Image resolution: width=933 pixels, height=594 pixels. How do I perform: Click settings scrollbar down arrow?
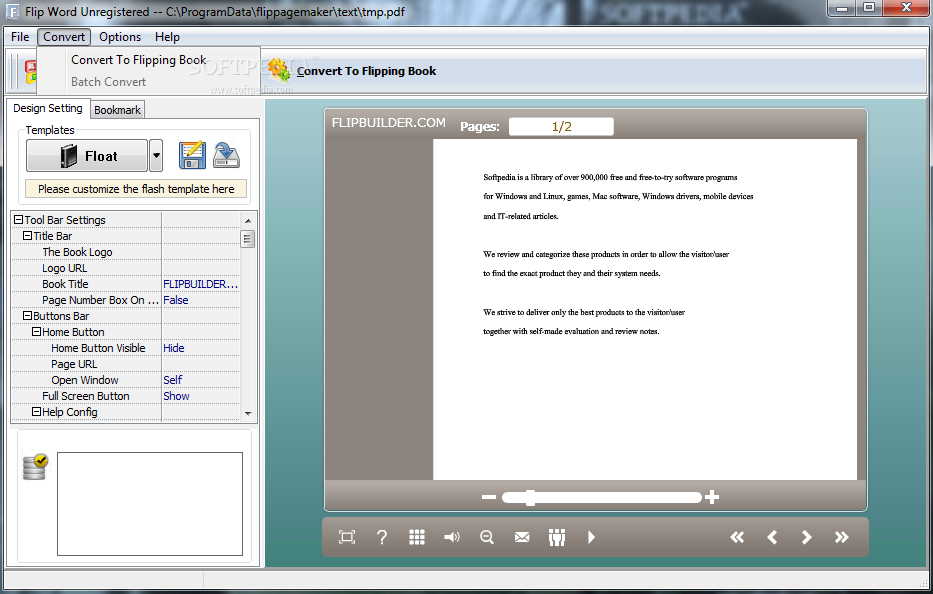[x=248, y=413]
